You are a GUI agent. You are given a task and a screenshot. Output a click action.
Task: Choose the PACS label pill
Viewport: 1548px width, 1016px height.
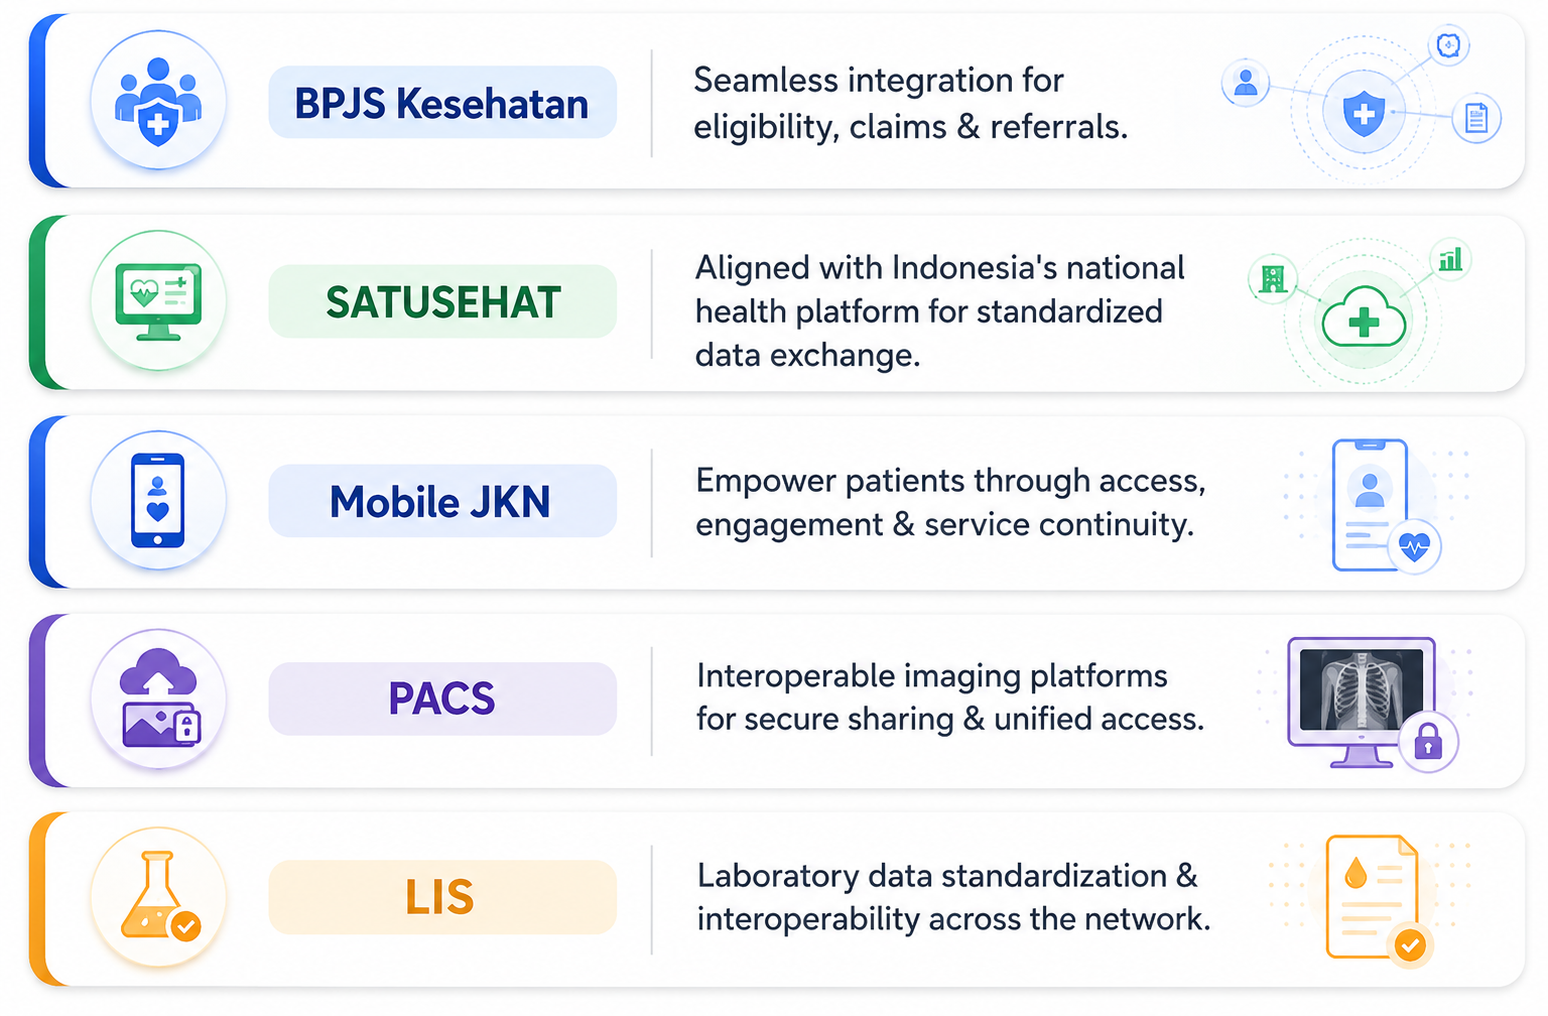[x=442, y=699]
